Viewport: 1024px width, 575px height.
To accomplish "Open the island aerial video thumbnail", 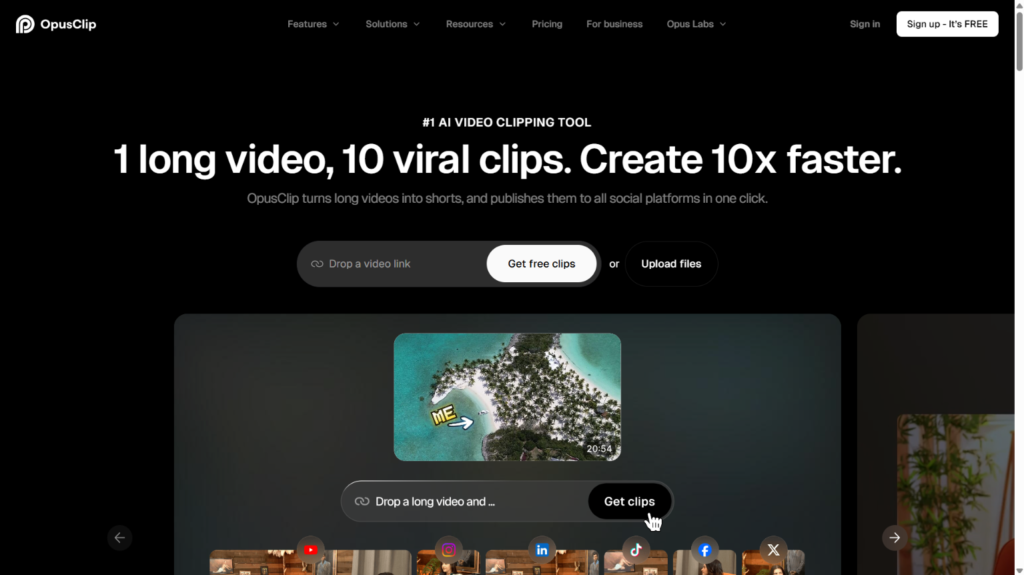I will [507, 397].
